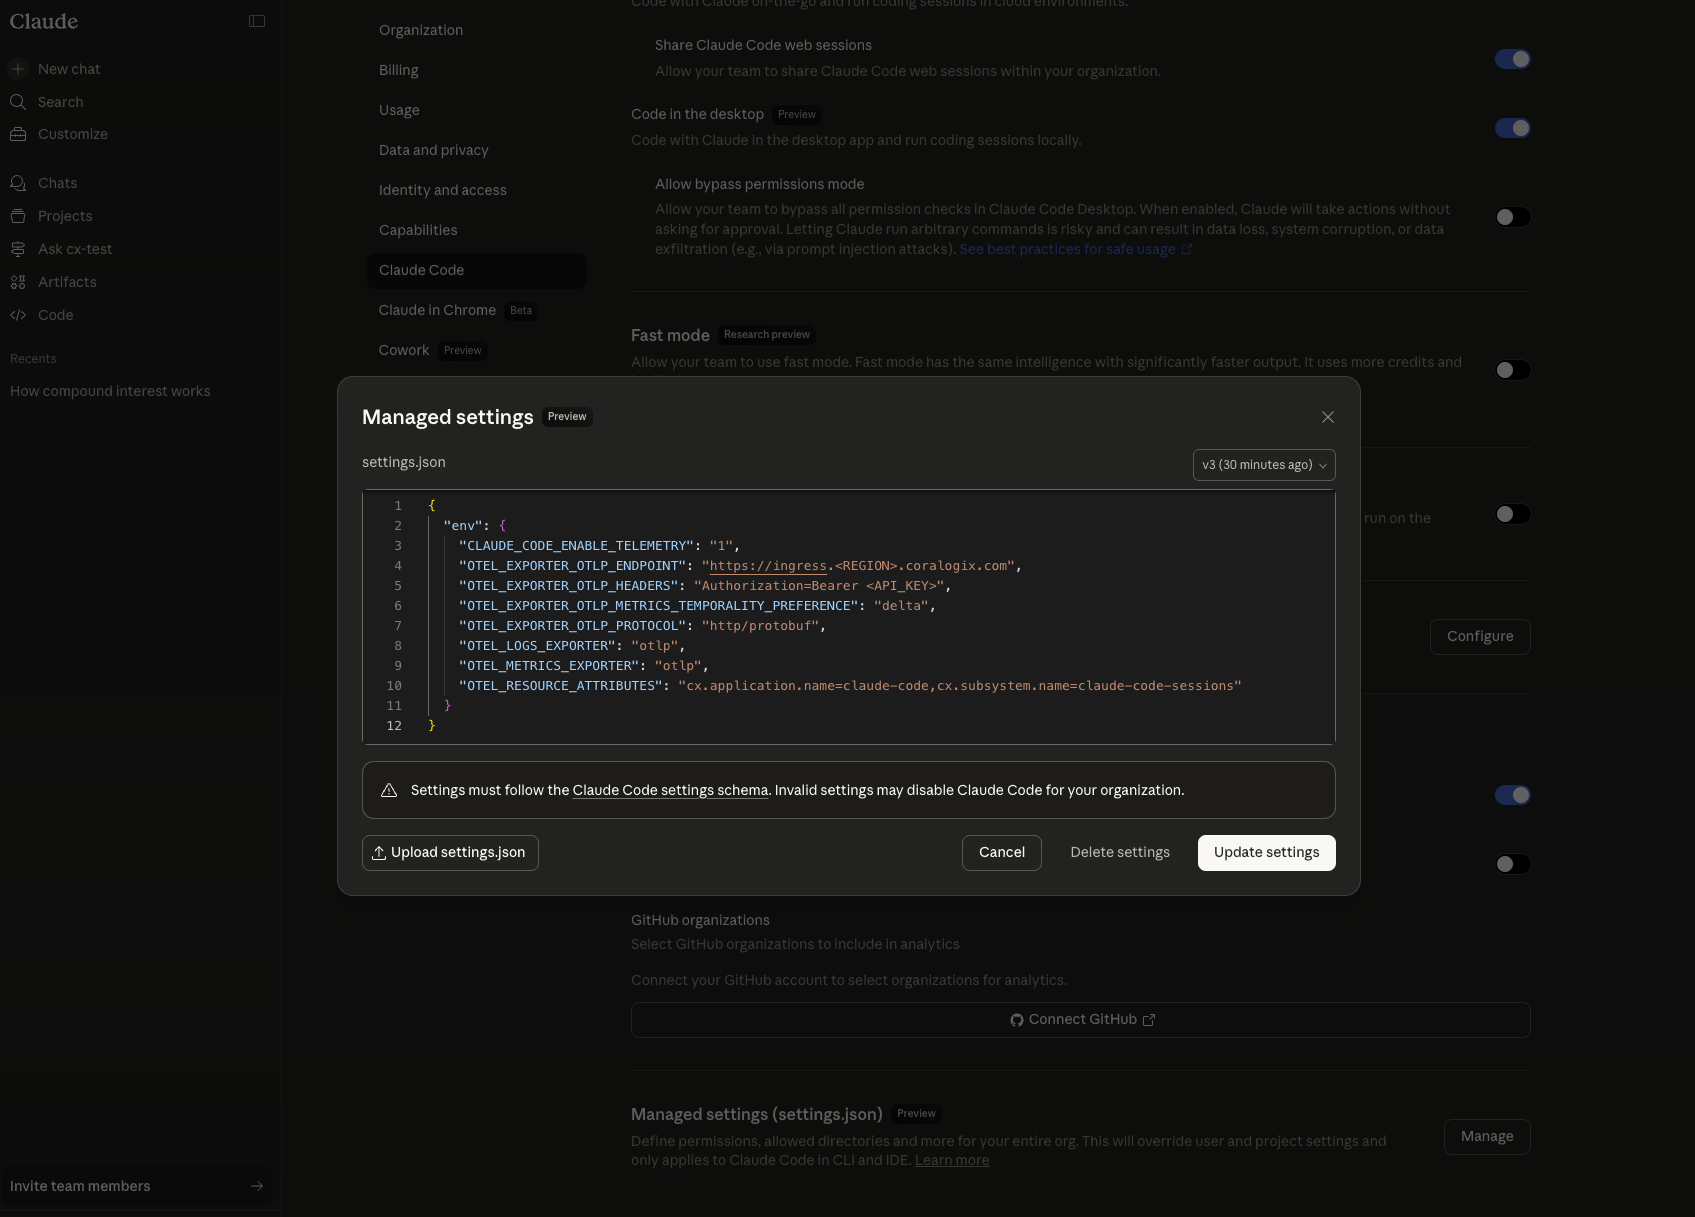Open the Claude Code settings schema link
This screenshot has height=1217, width=1695.
pyautogui.click(x=670, y=790)
